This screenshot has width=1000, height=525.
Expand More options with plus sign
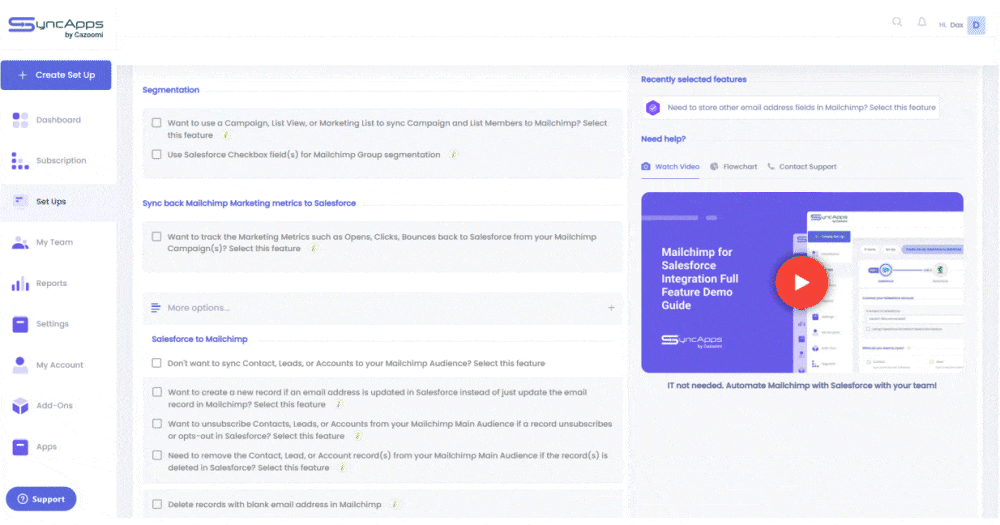point(611,308)
